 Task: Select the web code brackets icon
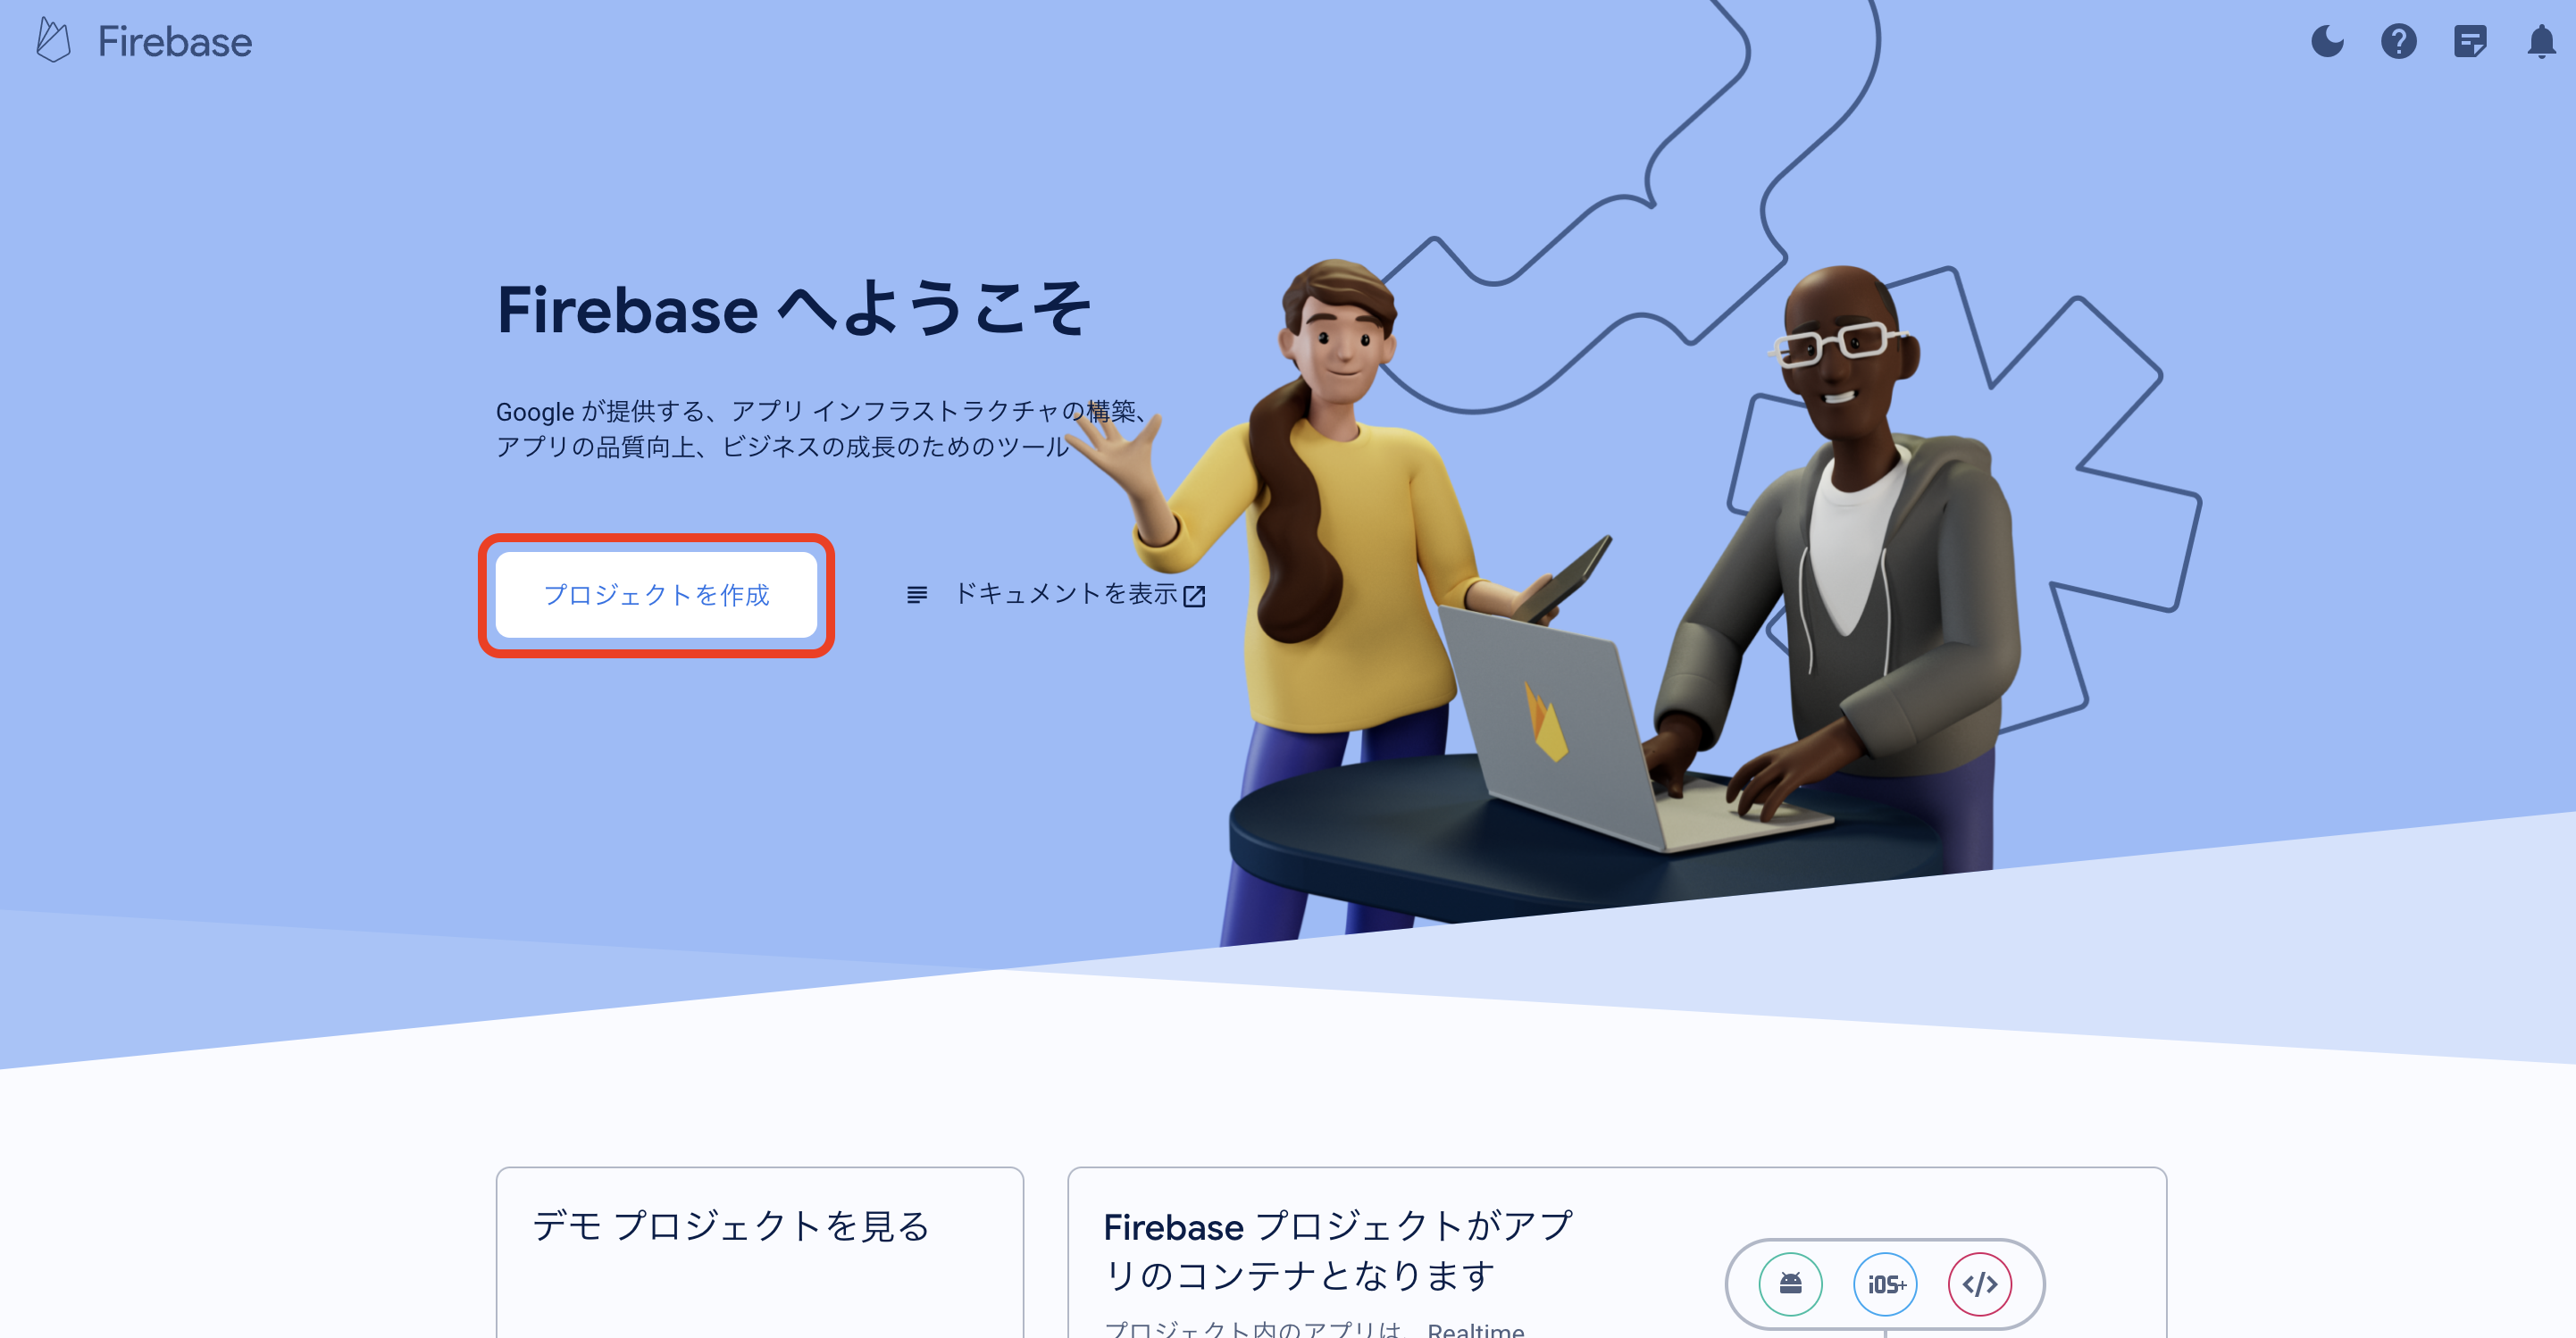point(1979,1284)
